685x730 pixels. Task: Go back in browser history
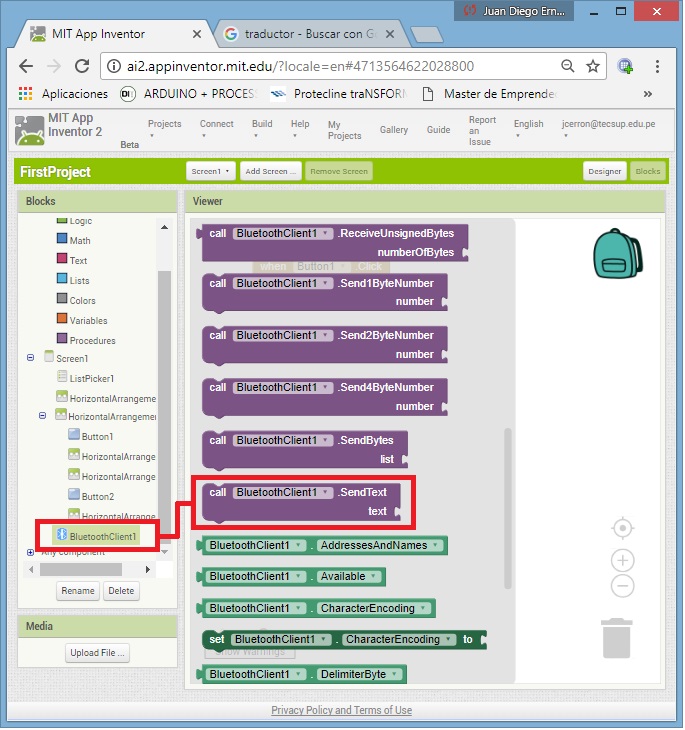(x=26, y=66)
